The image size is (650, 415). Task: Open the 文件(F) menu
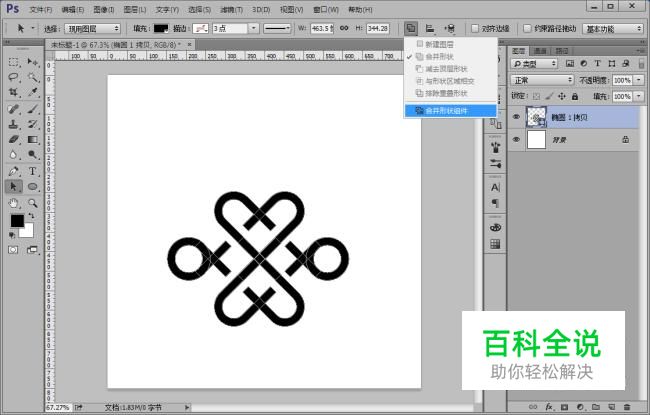(41, 9)
